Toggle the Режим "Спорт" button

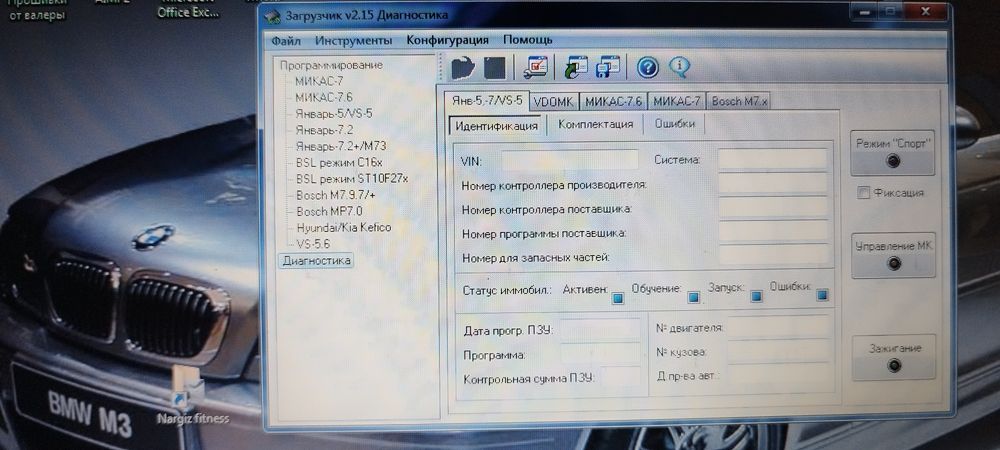[x=893, y=152]
